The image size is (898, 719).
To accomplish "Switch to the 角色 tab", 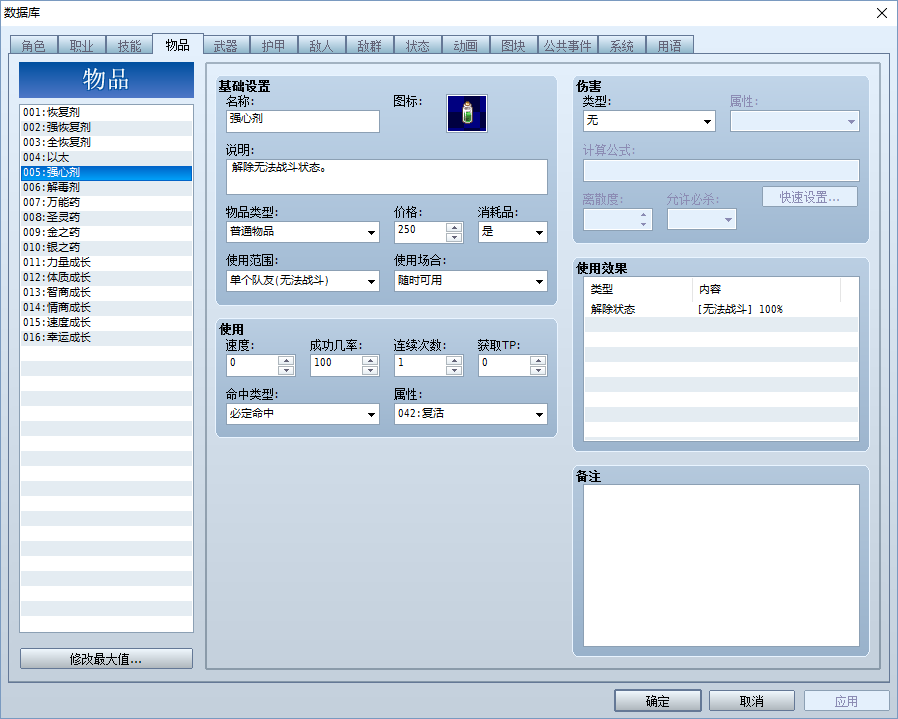I will 33,45.
